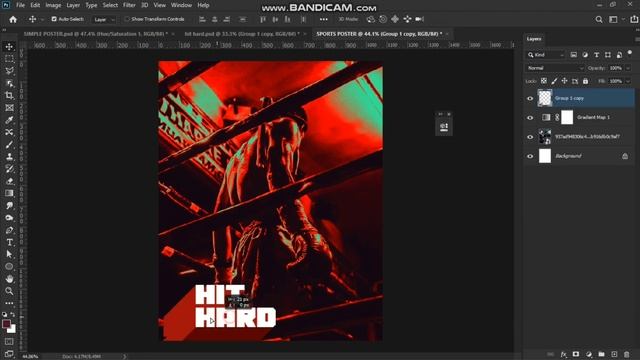Click the Share icon at top right
Image resolution: width=640 pixels, height=360 pixels.
pyautogui.click(x=634, y=19)
